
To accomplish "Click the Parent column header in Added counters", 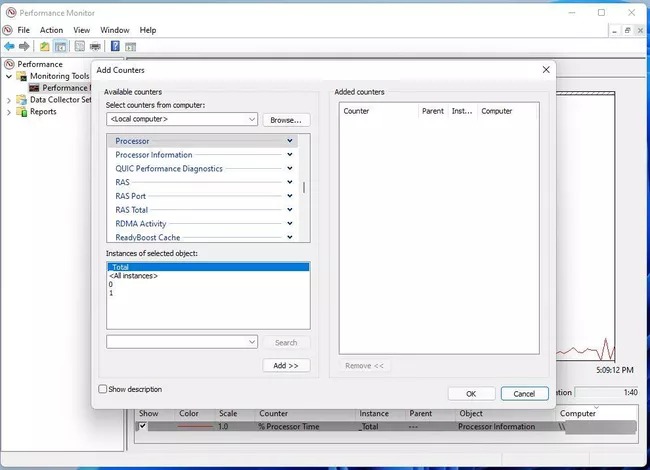I will pos(433,111).
